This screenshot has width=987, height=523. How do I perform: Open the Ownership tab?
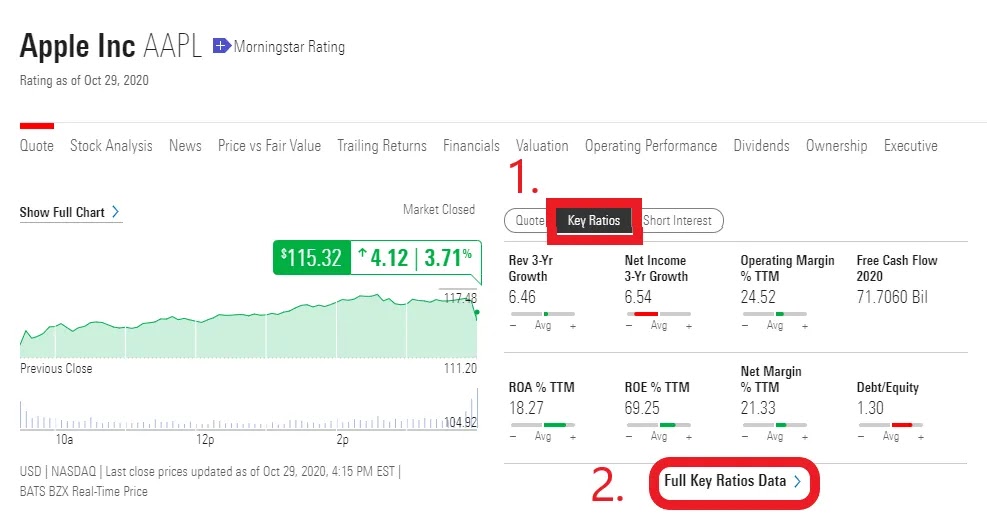point(837,146)
